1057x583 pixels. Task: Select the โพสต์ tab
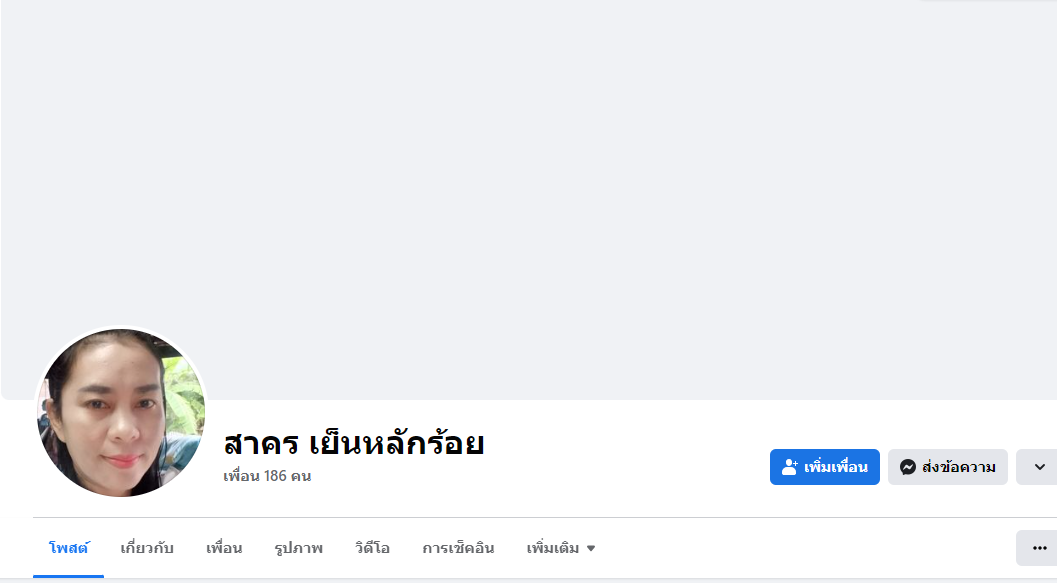coord(69,548)
